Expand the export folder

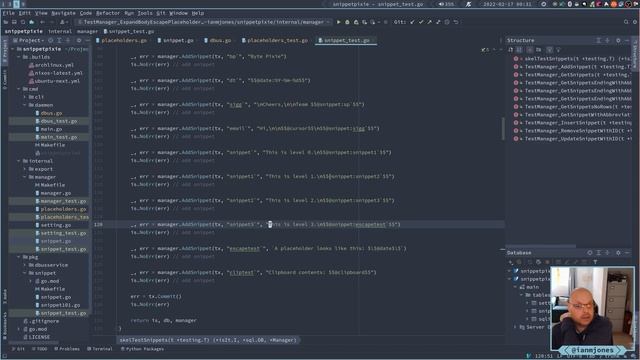[25, 169]
